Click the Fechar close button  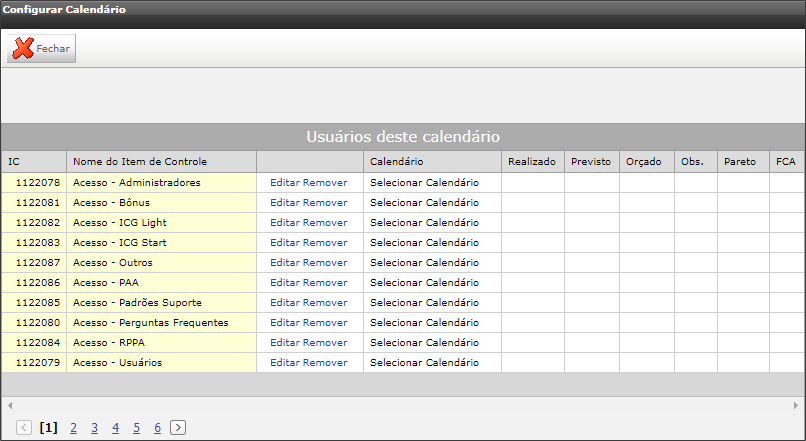41,48
